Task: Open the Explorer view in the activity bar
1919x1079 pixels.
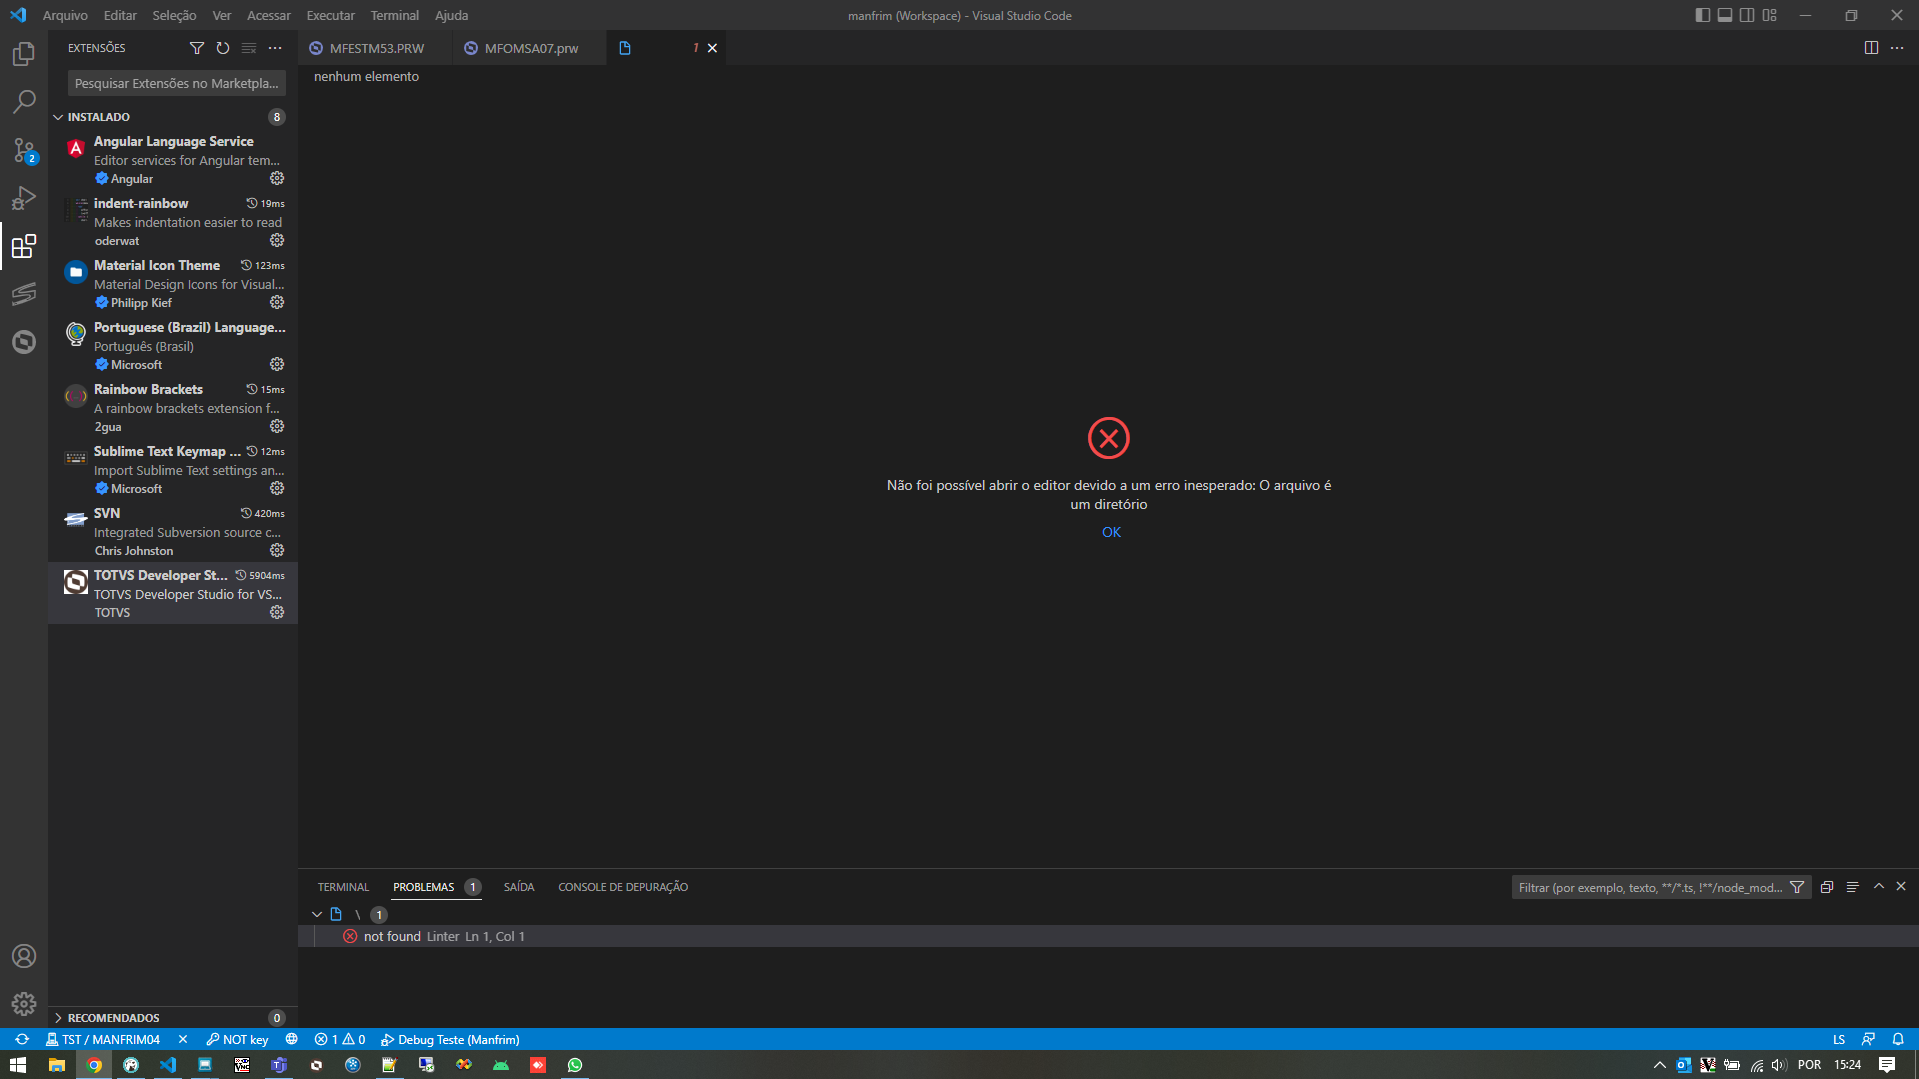Action: [24, 54]
